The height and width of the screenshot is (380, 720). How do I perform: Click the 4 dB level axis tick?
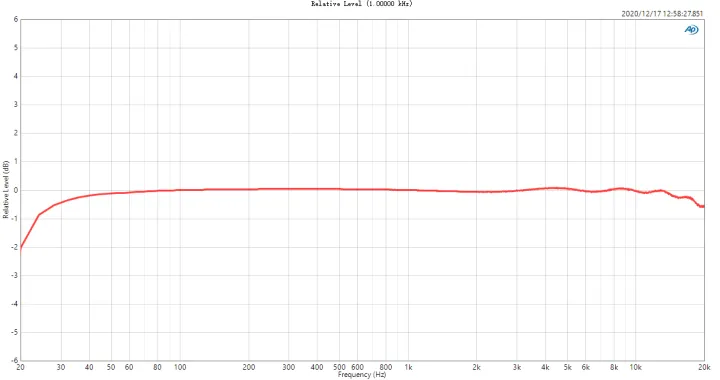coord(16,76)
